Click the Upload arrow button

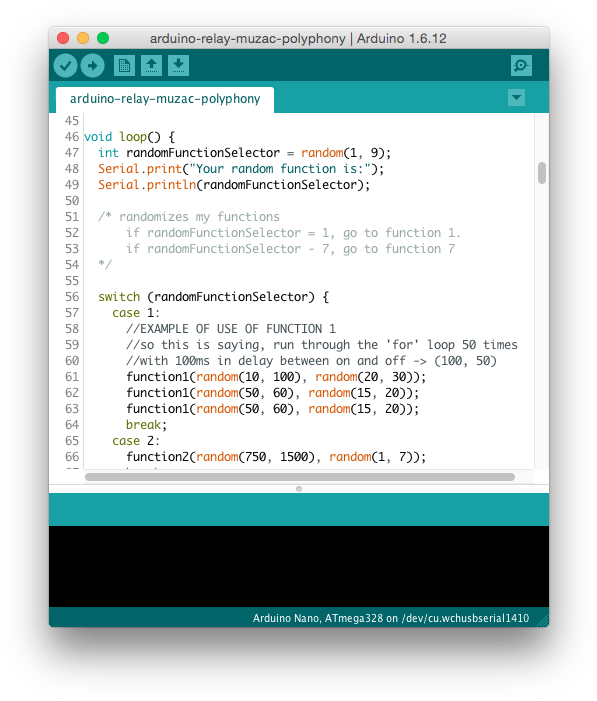(92, 66)
